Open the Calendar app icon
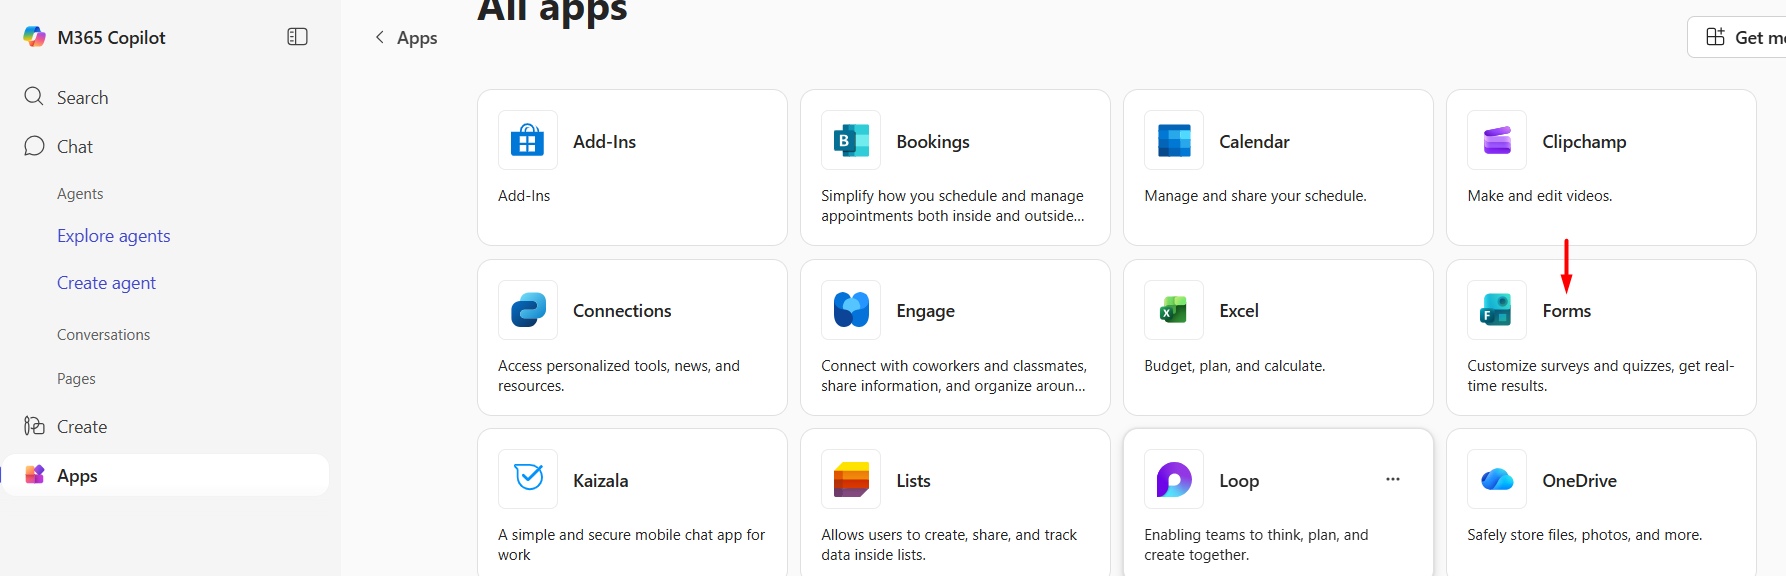 pos(1173,141)
